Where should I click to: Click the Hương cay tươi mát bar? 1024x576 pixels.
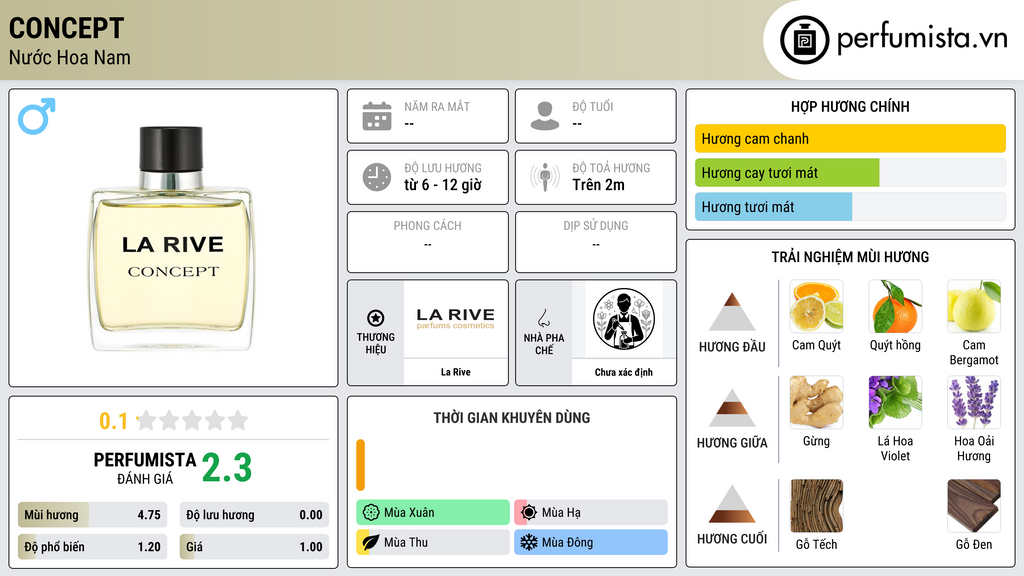tap(850, 173)
